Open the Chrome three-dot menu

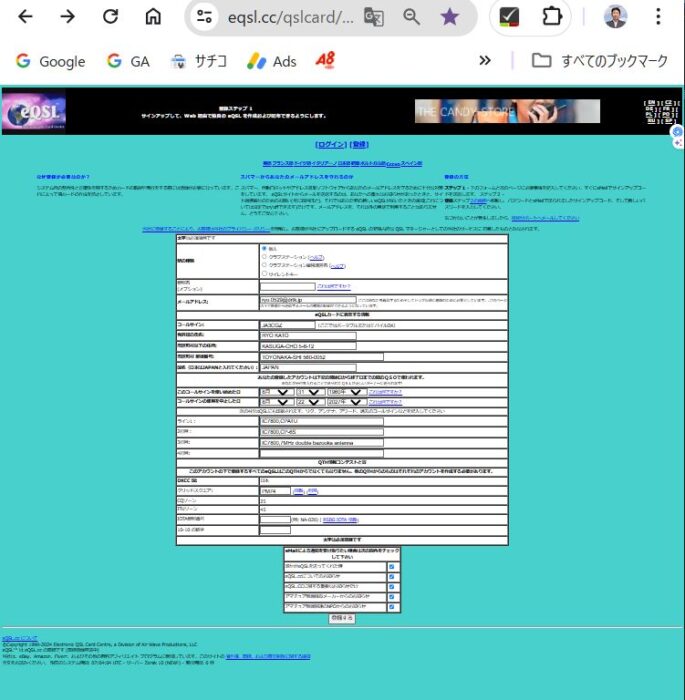coord(657,17)
